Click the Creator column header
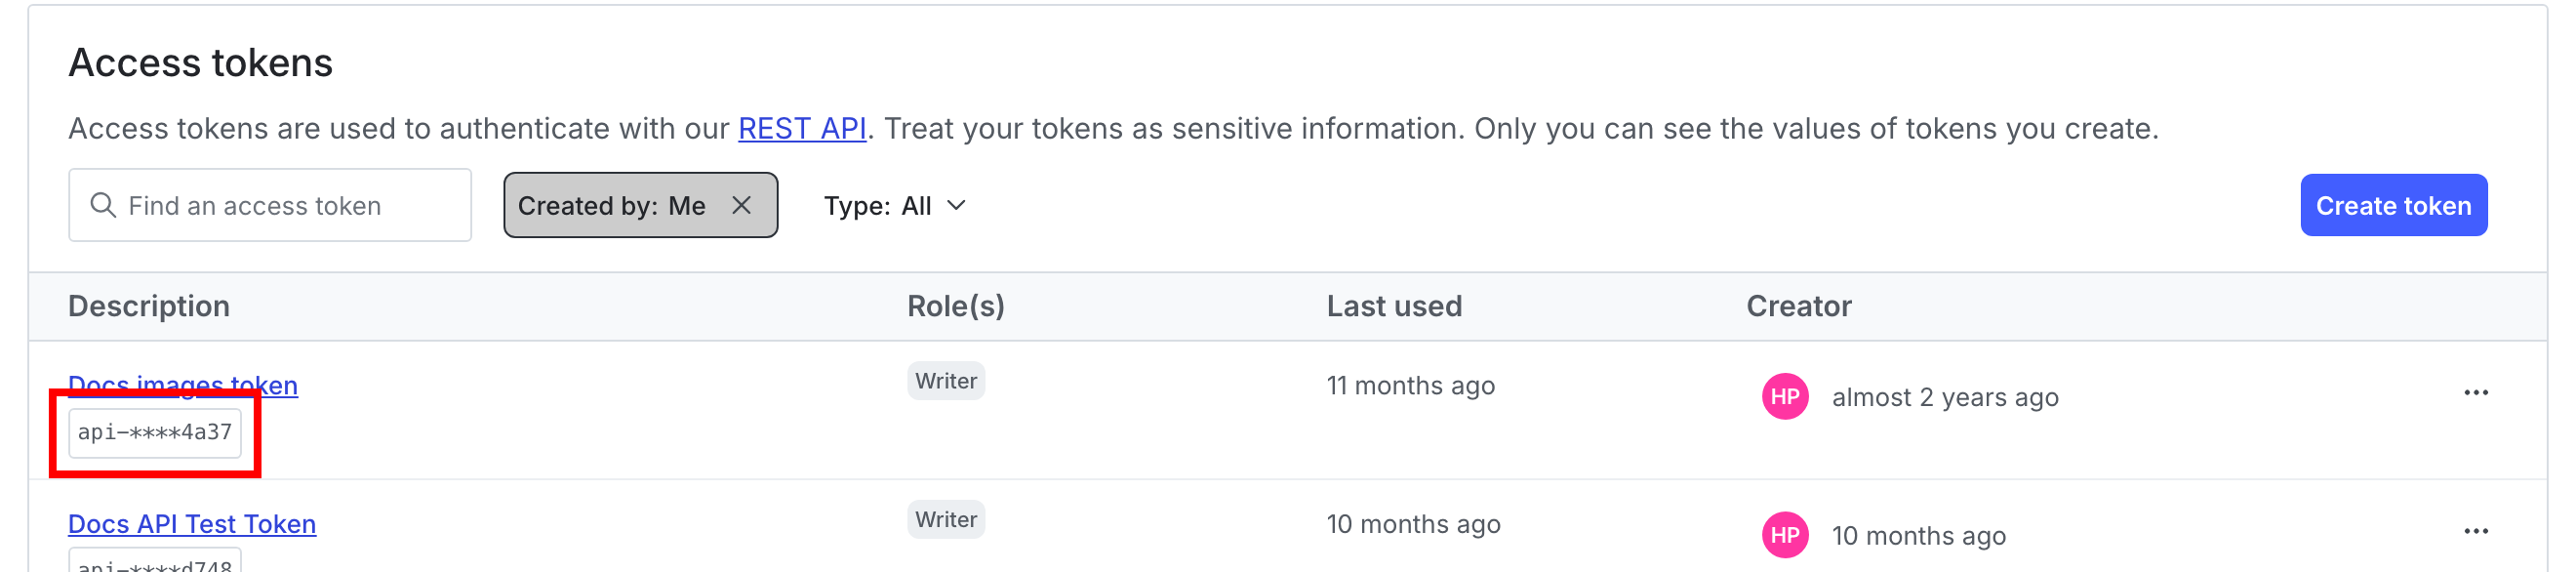This screenshot has width=2576, height=572. (x=1798, y=305)
